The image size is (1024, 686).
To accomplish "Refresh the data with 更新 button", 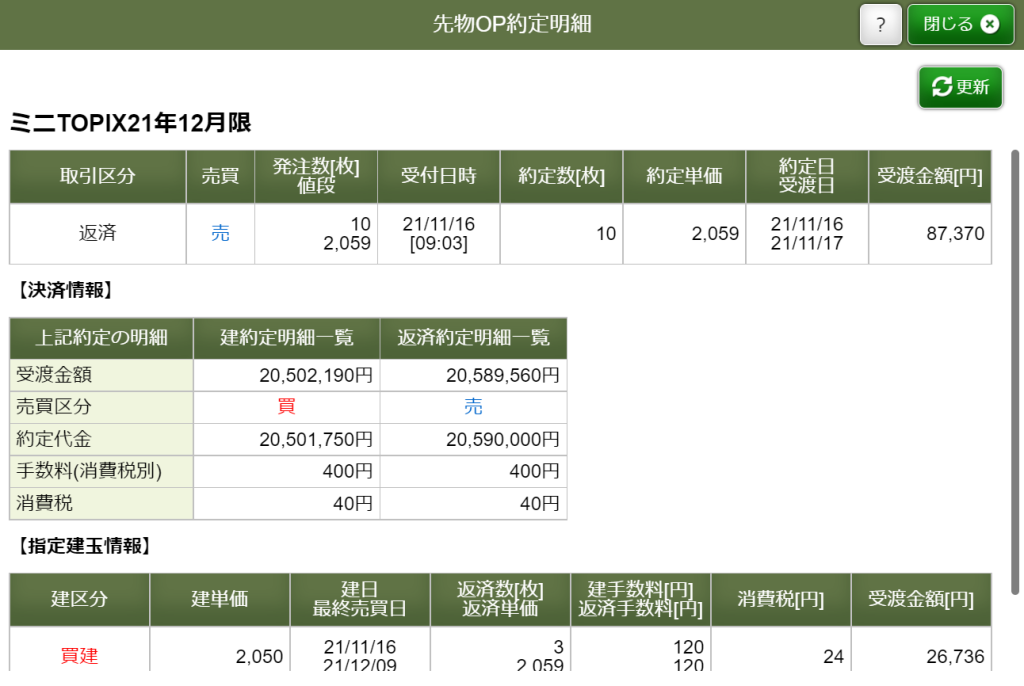I will [960, 87].
